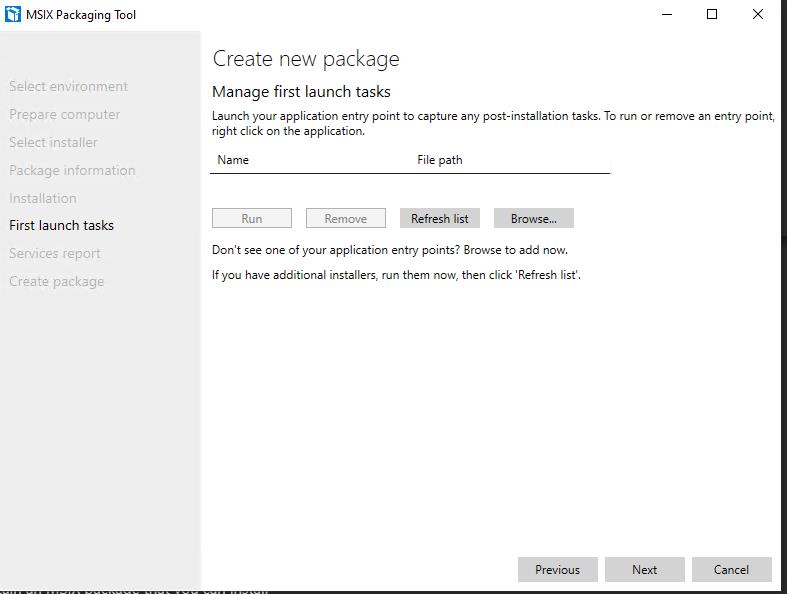The height and width of the screenshot is (594, 787).
Task: Select the 'Select environment' step
Action: (68, 86)
